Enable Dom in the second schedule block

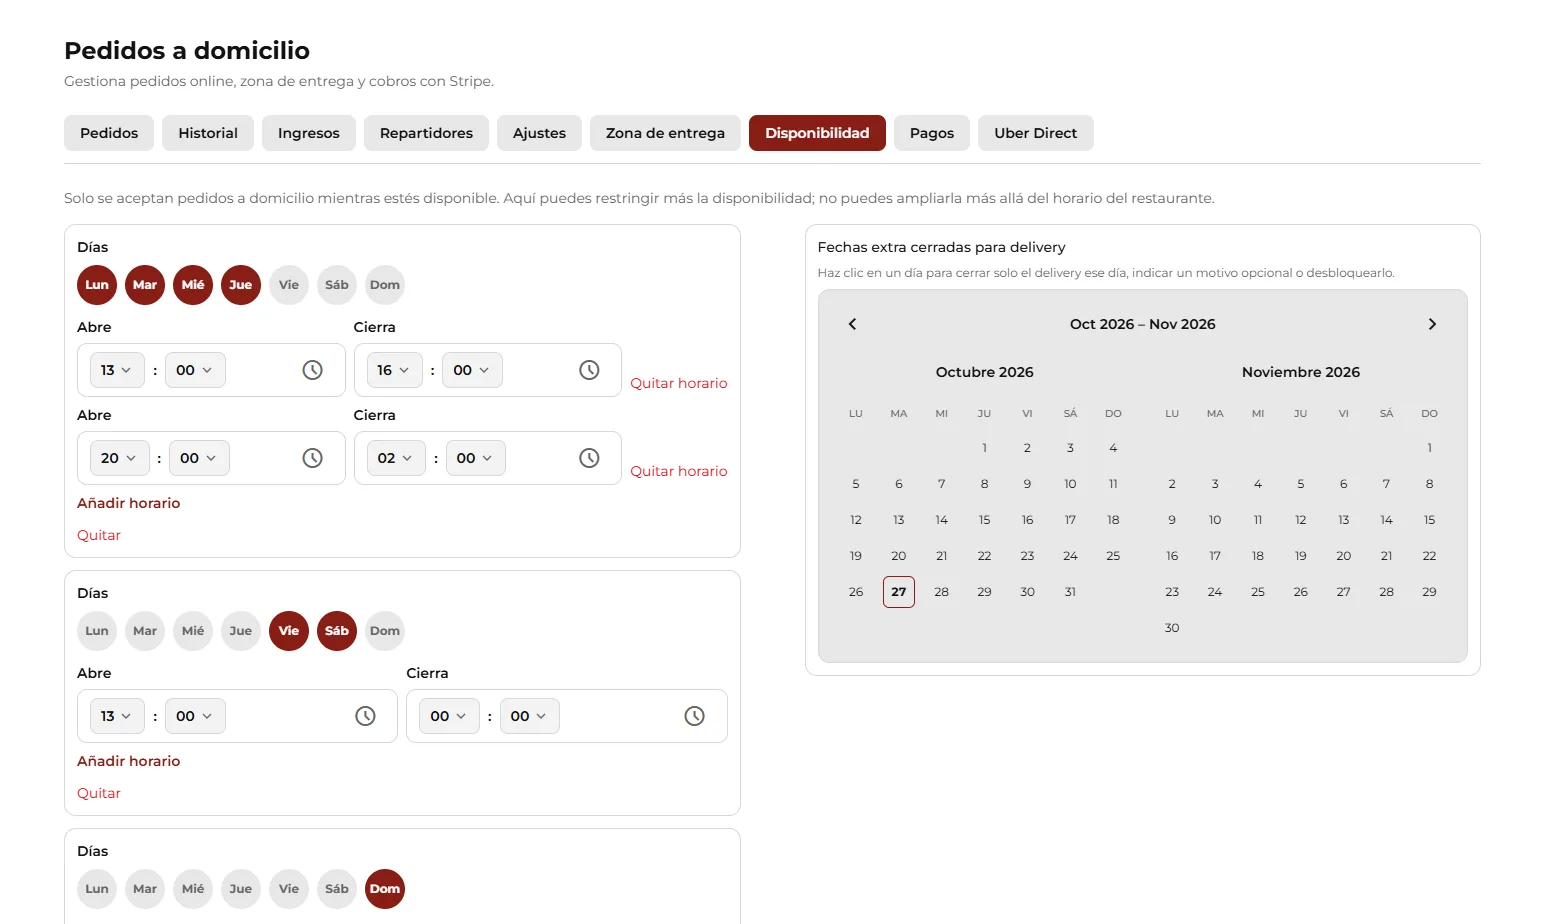(385, 631)
